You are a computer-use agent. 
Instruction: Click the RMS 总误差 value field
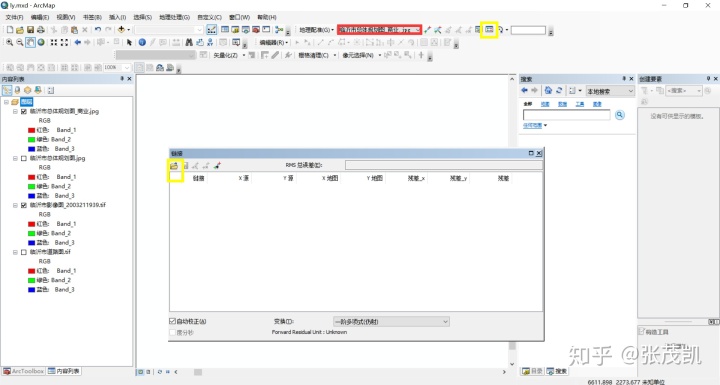pyautogui.click(x=444, y=165)
